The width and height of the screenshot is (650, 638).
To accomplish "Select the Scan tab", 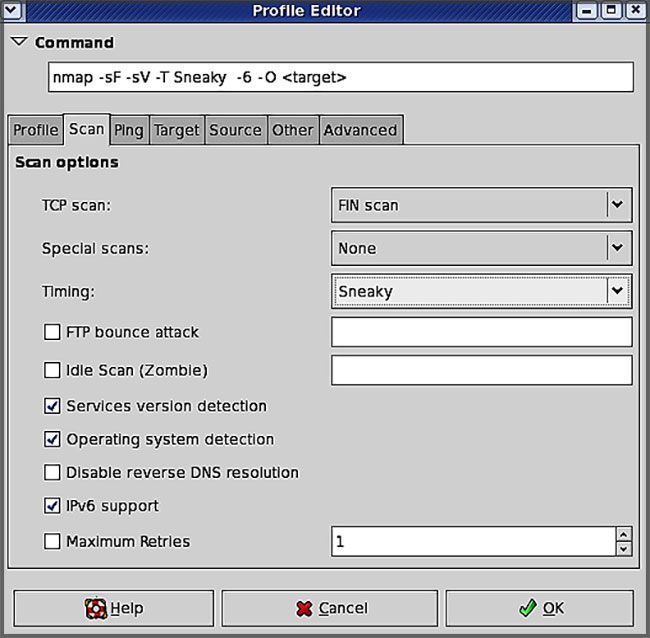I will [x=87, y=129].
